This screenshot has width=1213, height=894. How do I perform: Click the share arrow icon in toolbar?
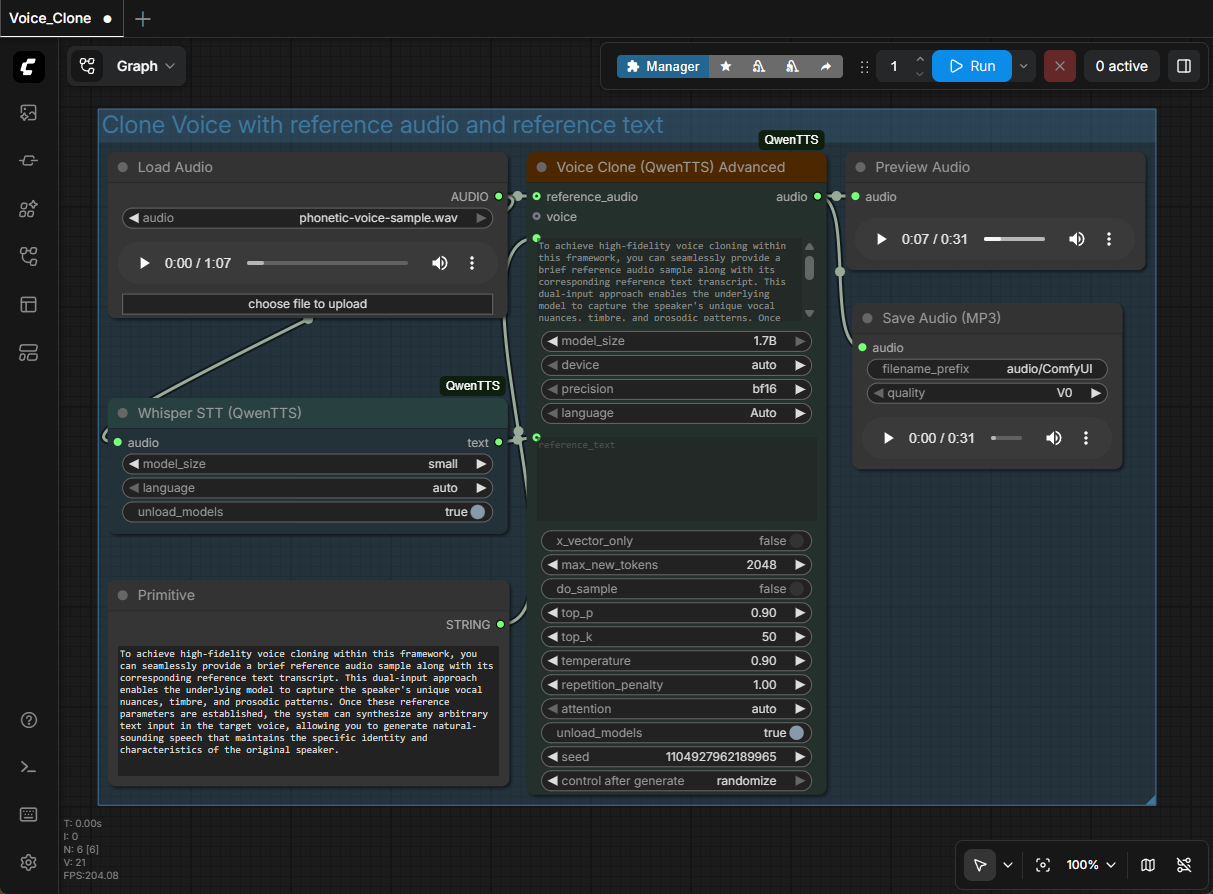tap(825, 66)
